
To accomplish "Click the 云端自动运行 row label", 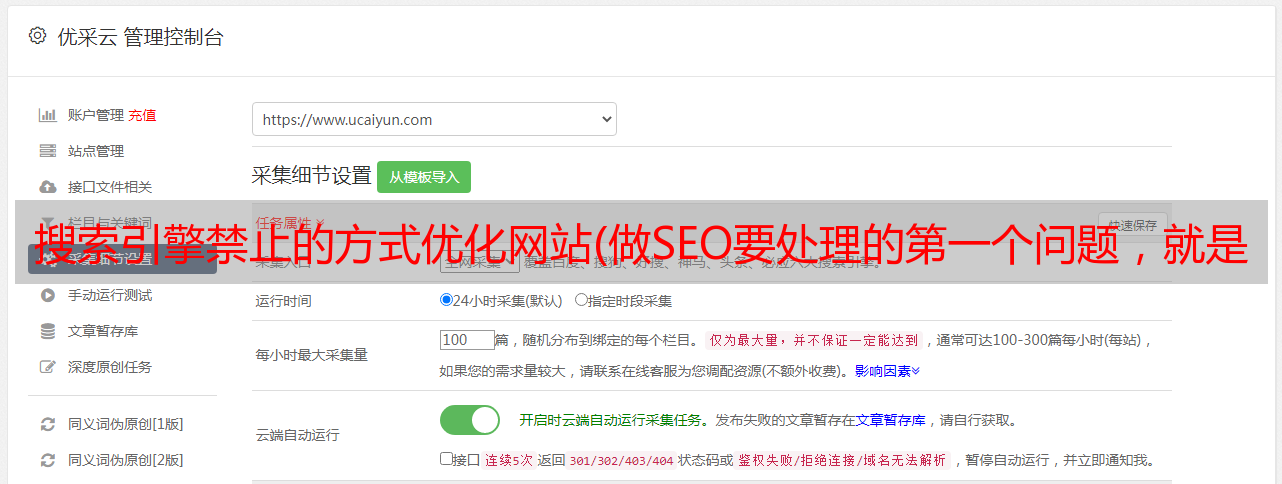I will pyautogui.click(x=297, y=435).
